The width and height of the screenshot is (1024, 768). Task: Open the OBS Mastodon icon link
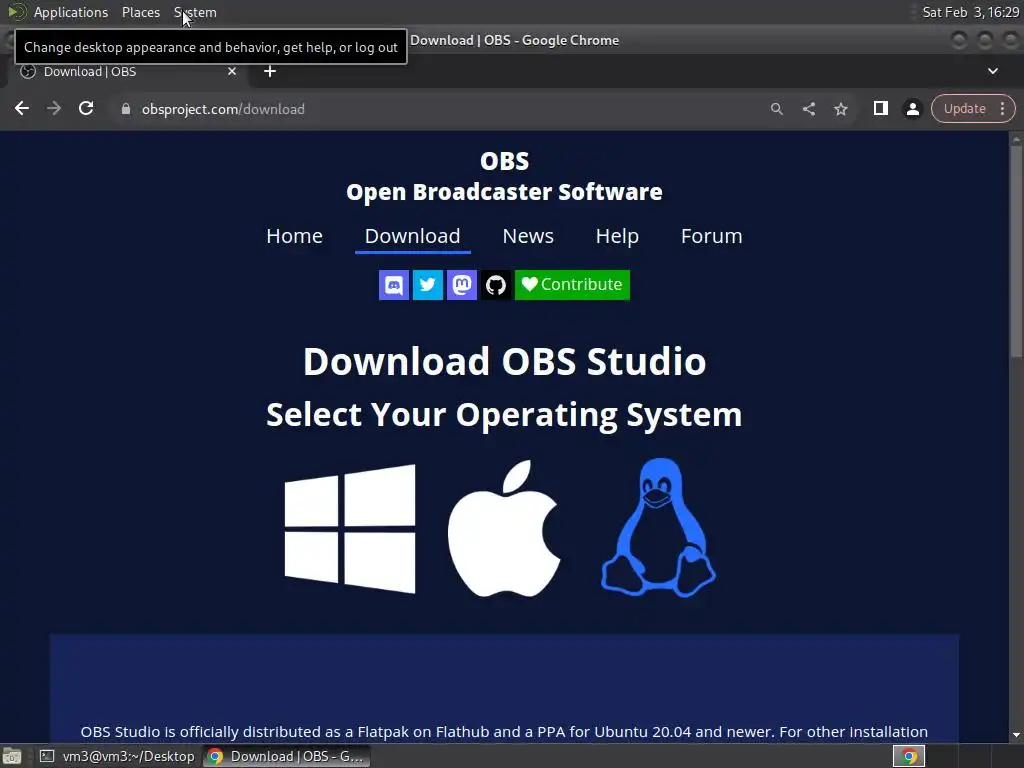pos(462,285)
